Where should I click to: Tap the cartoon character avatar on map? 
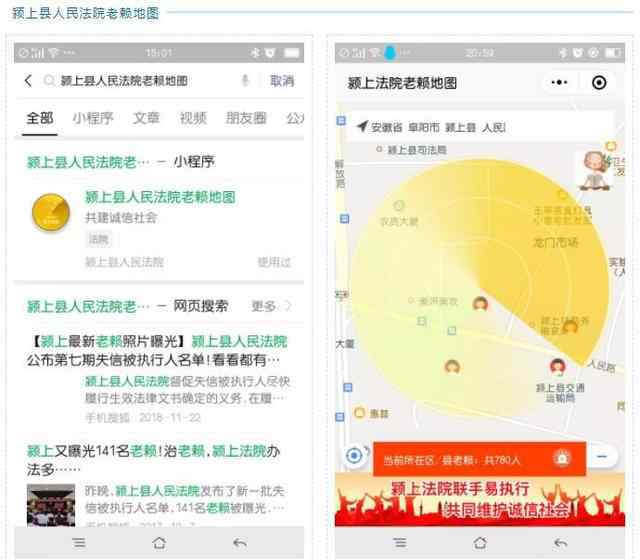(x=596, y=171)
